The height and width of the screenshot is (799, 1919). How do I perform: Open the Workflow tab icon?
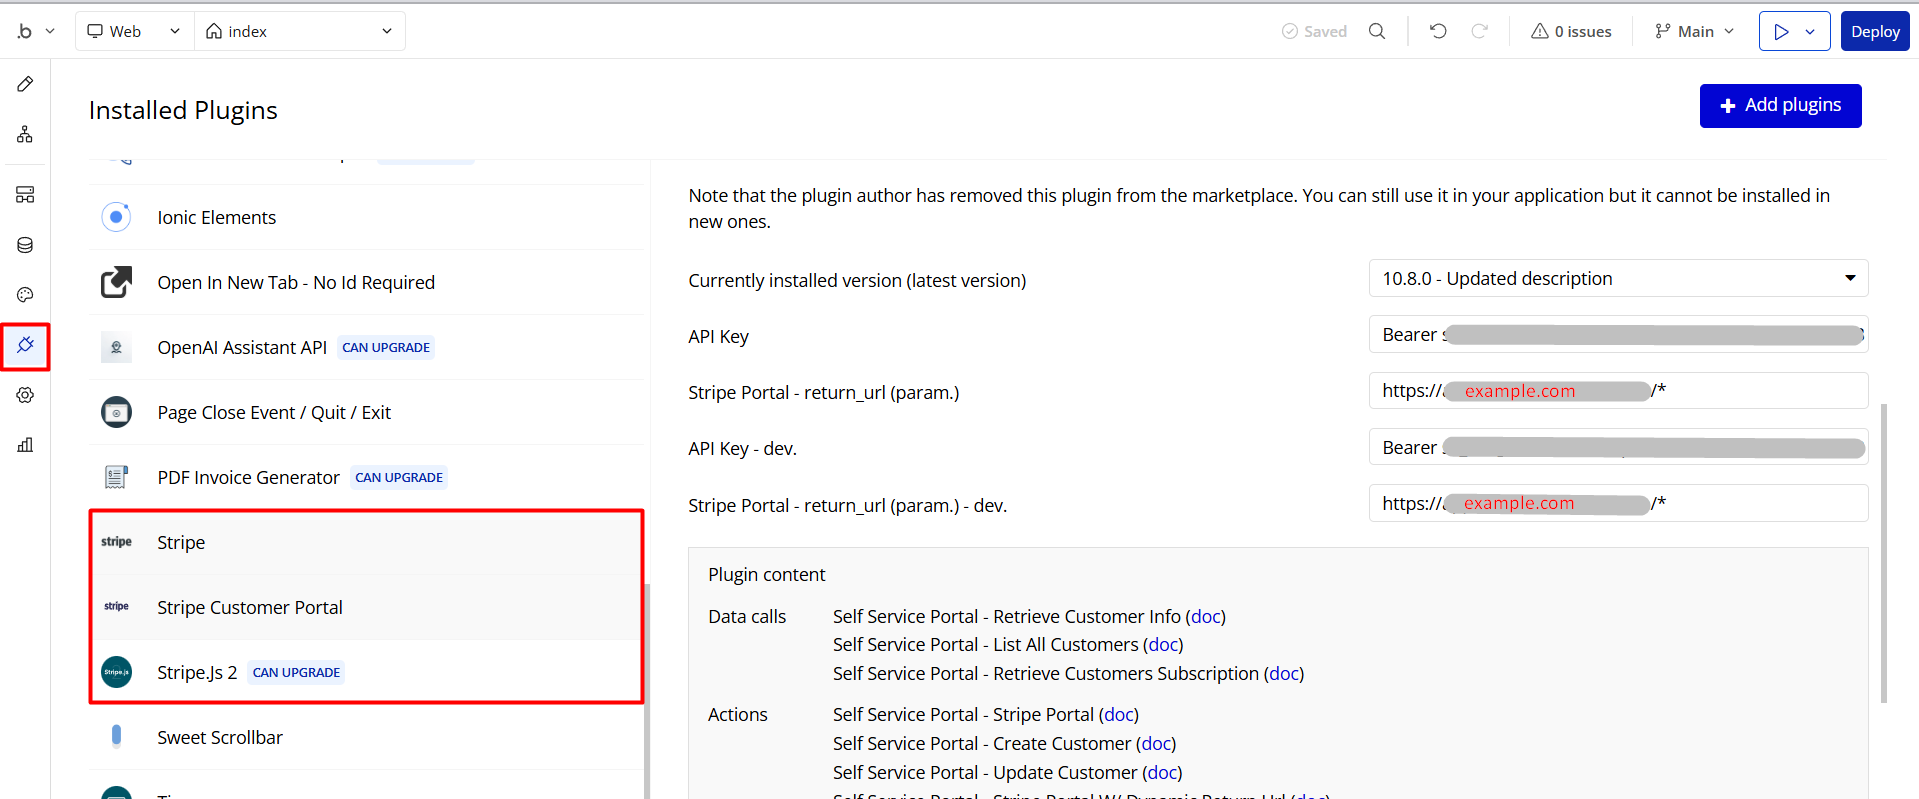[x=25, y=134]
